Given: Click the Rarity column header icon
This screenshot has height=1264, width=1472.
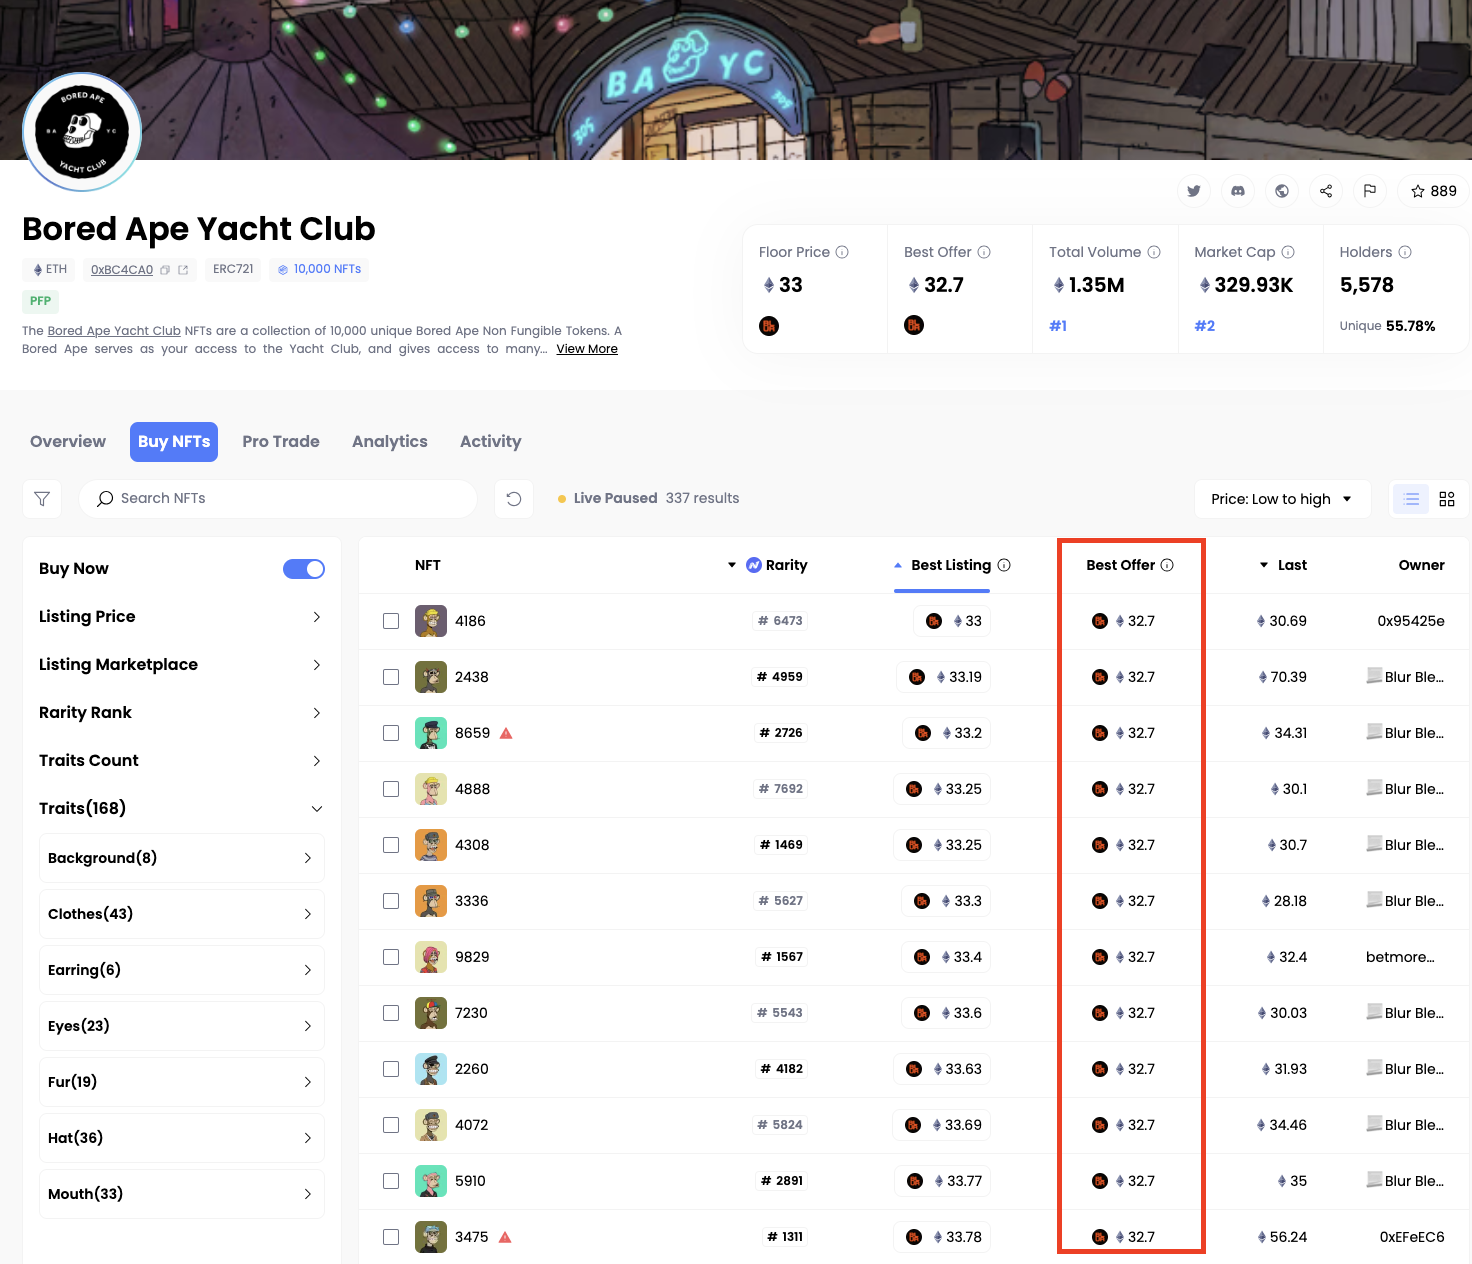Looking at the screenshot, I should pos(754,565).
